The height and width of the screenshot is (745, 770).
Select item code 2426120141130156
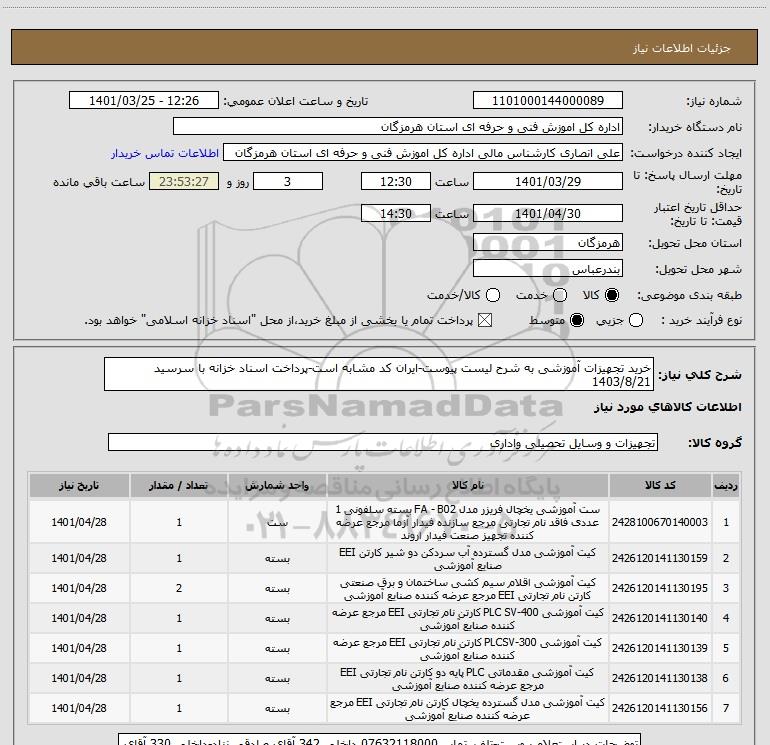click(x=660, y=708)
